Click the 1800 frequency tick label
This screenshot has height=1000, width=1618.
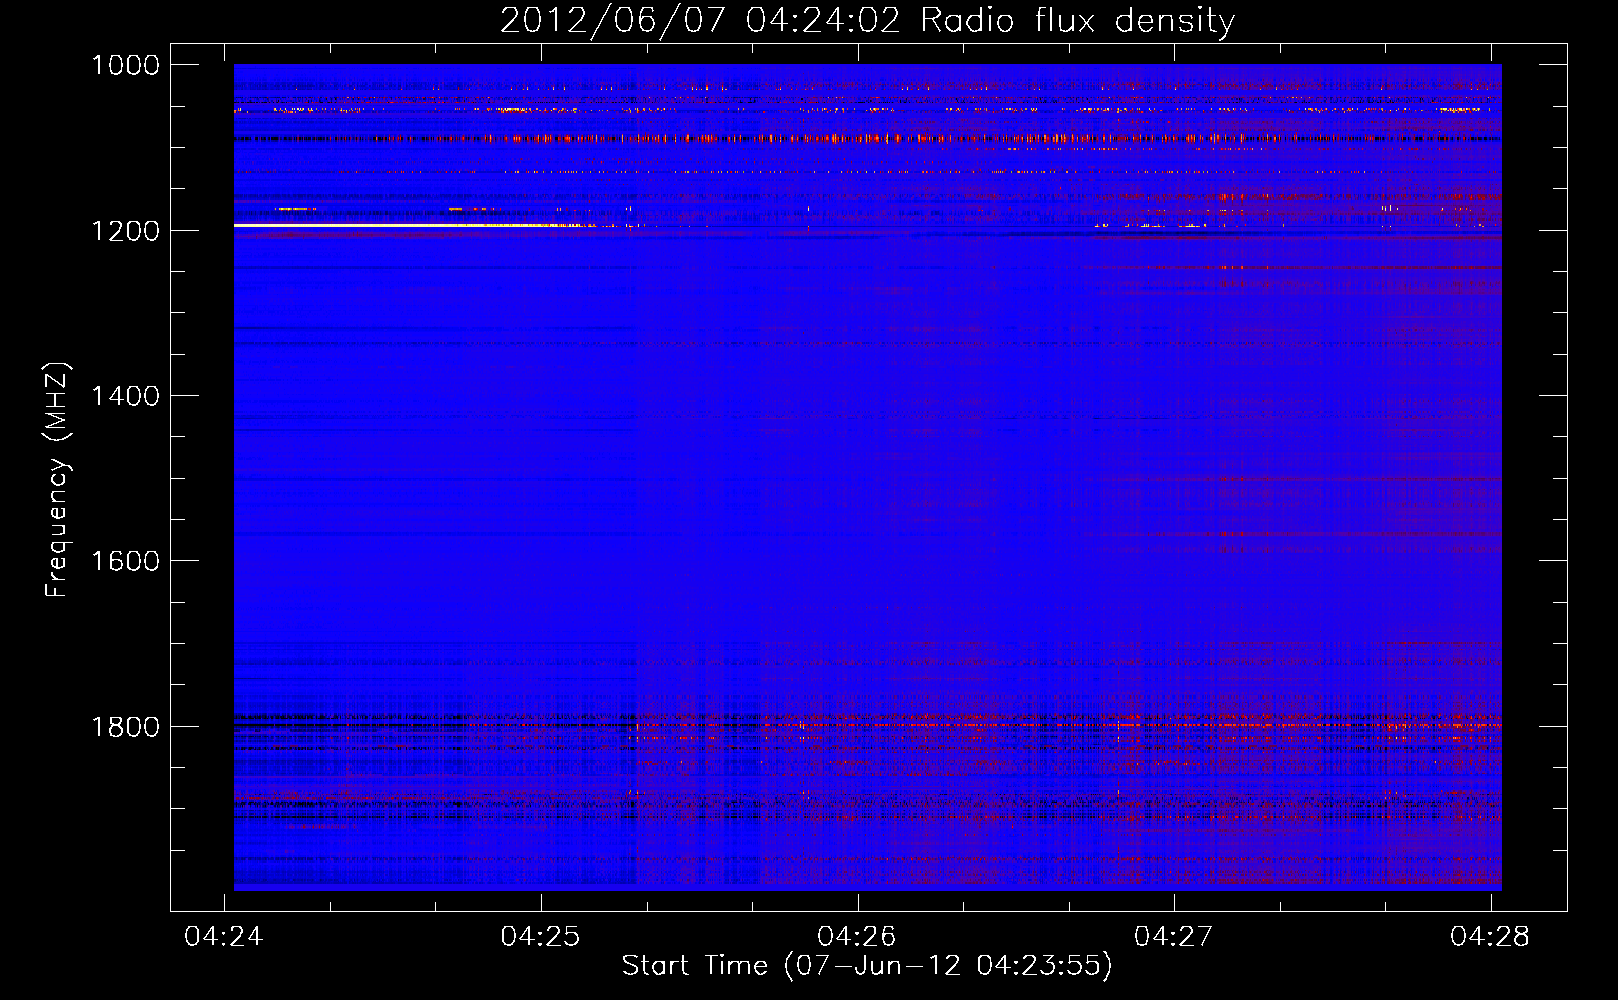(x=125, y=726)
